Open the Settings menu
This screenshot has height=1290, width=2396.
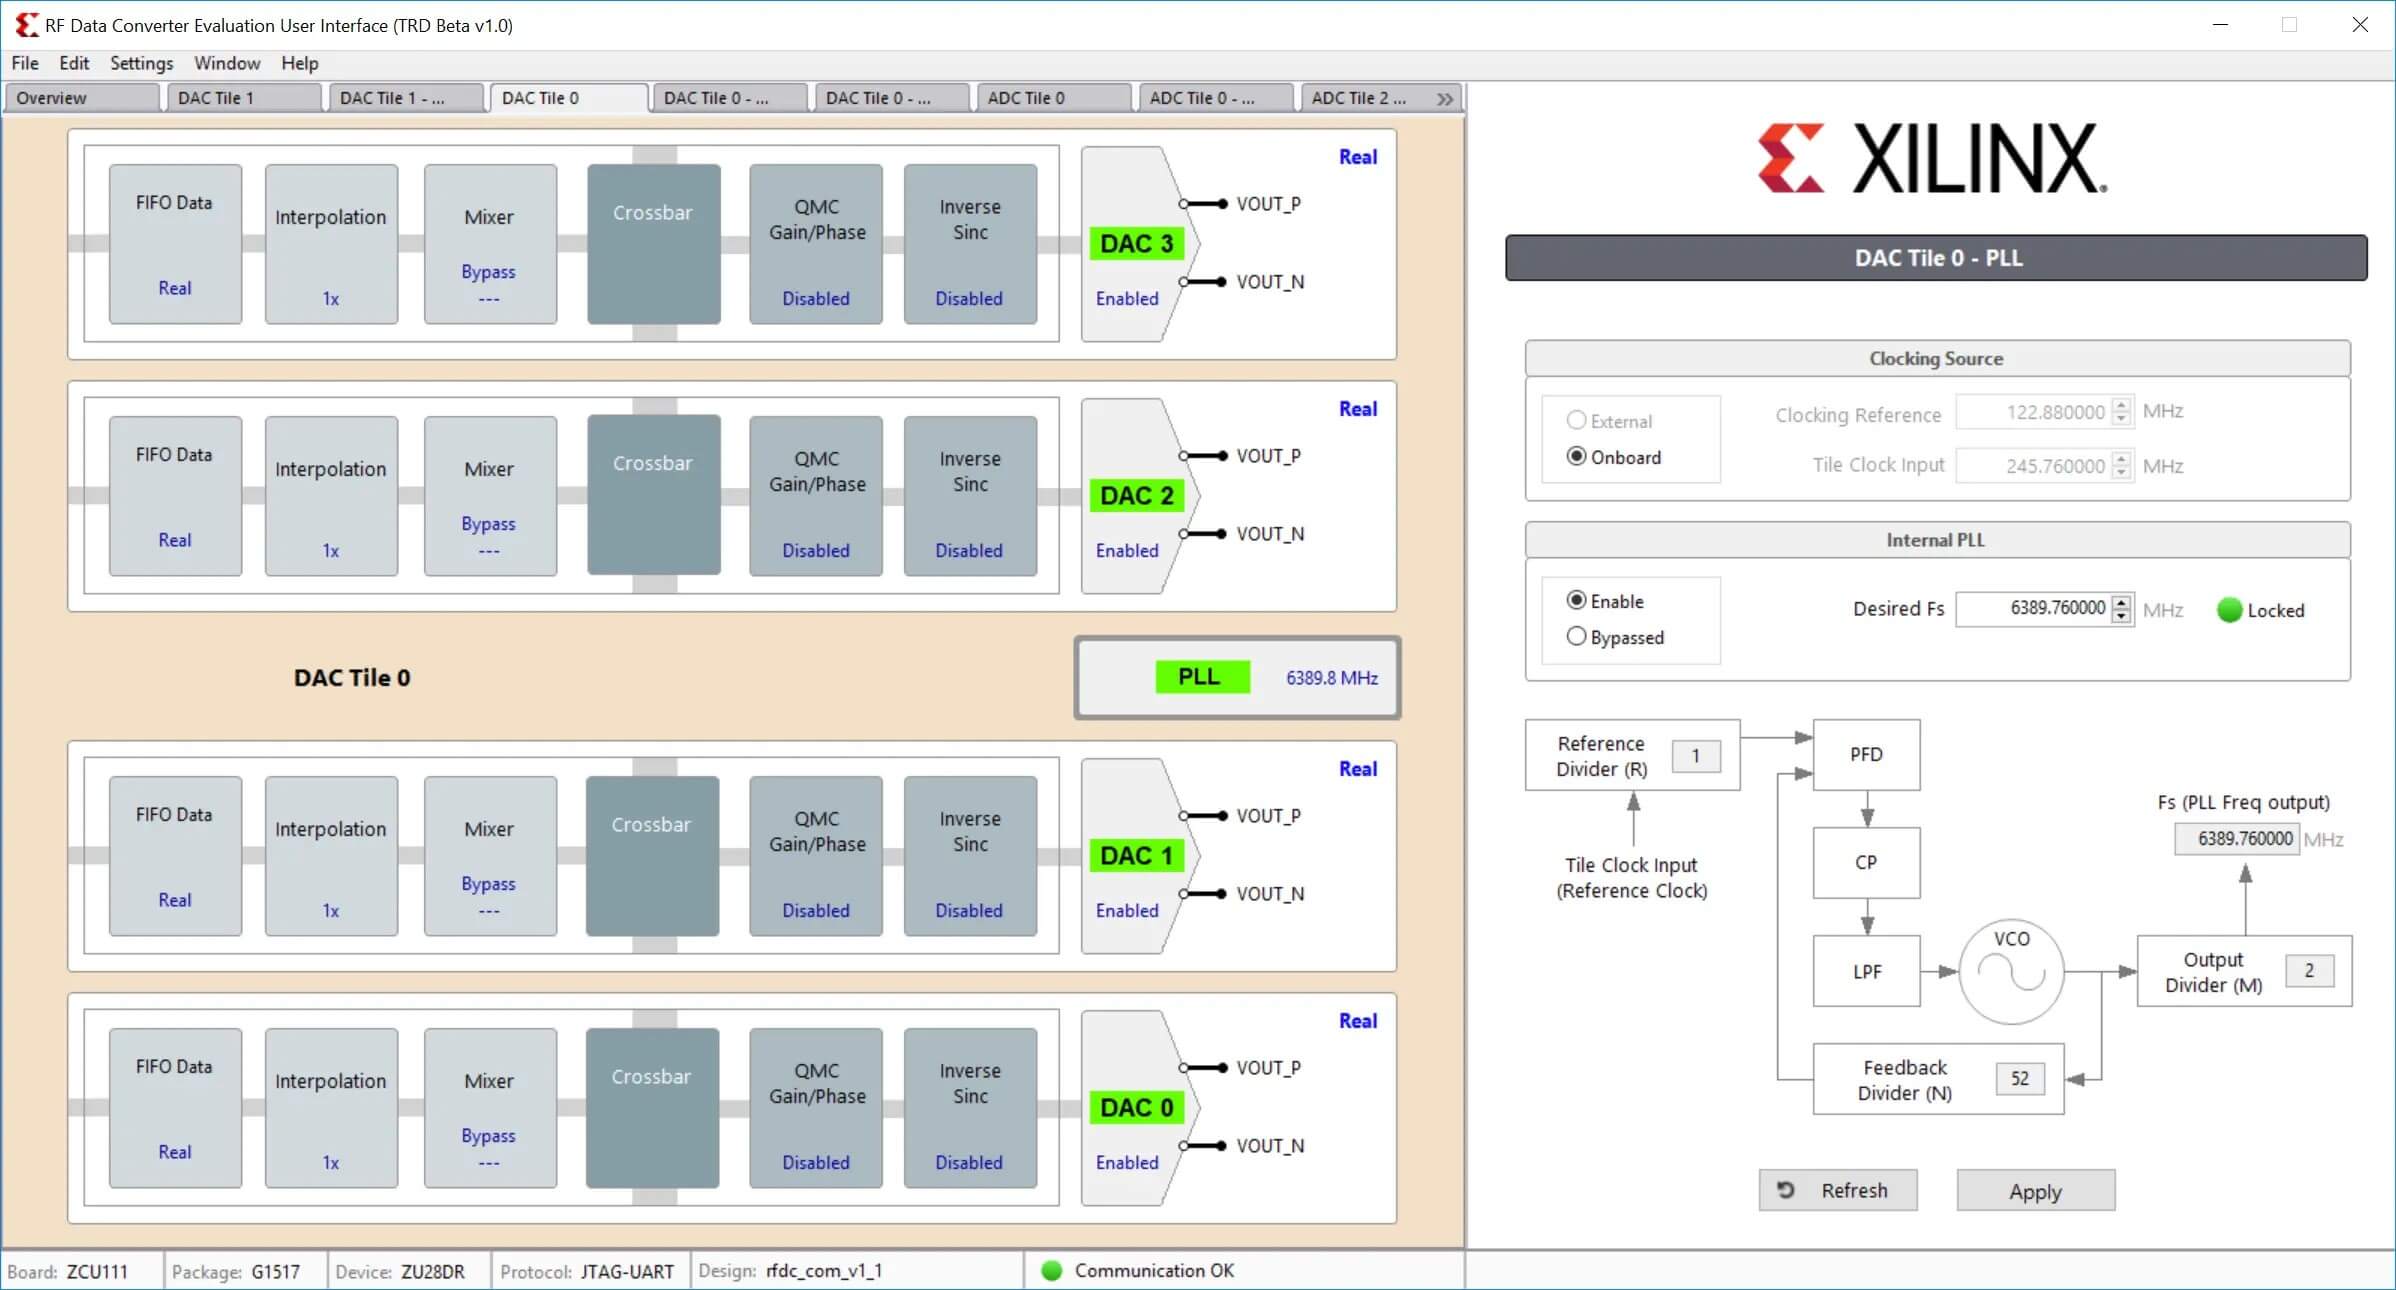point(141,63)
